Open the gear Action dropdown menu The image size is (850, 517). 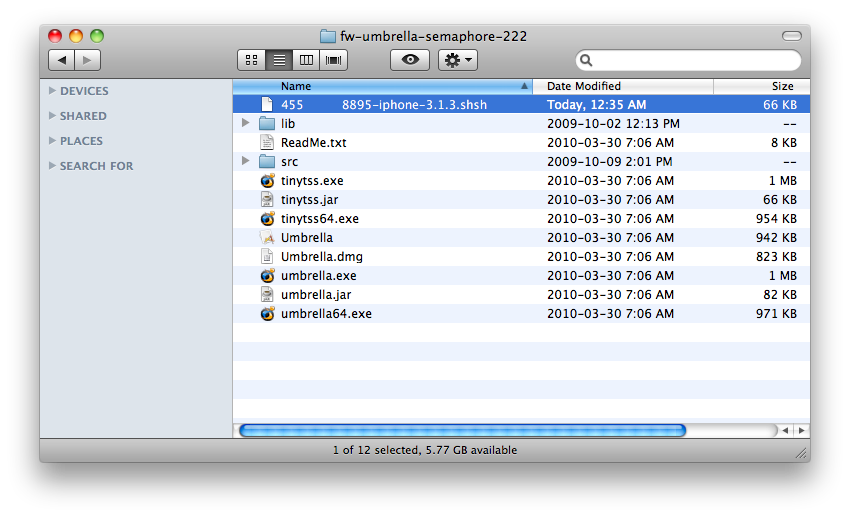tap(458, 60)
